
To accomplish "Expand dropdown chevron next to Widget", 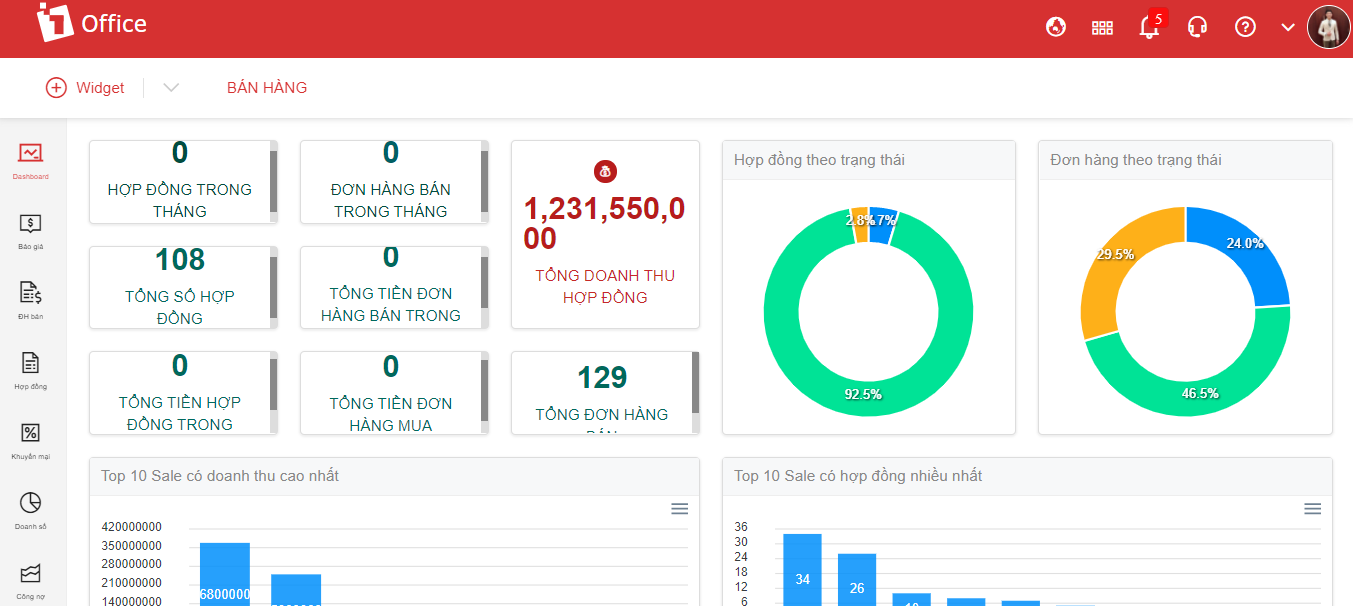I will (x=171, y=88).
